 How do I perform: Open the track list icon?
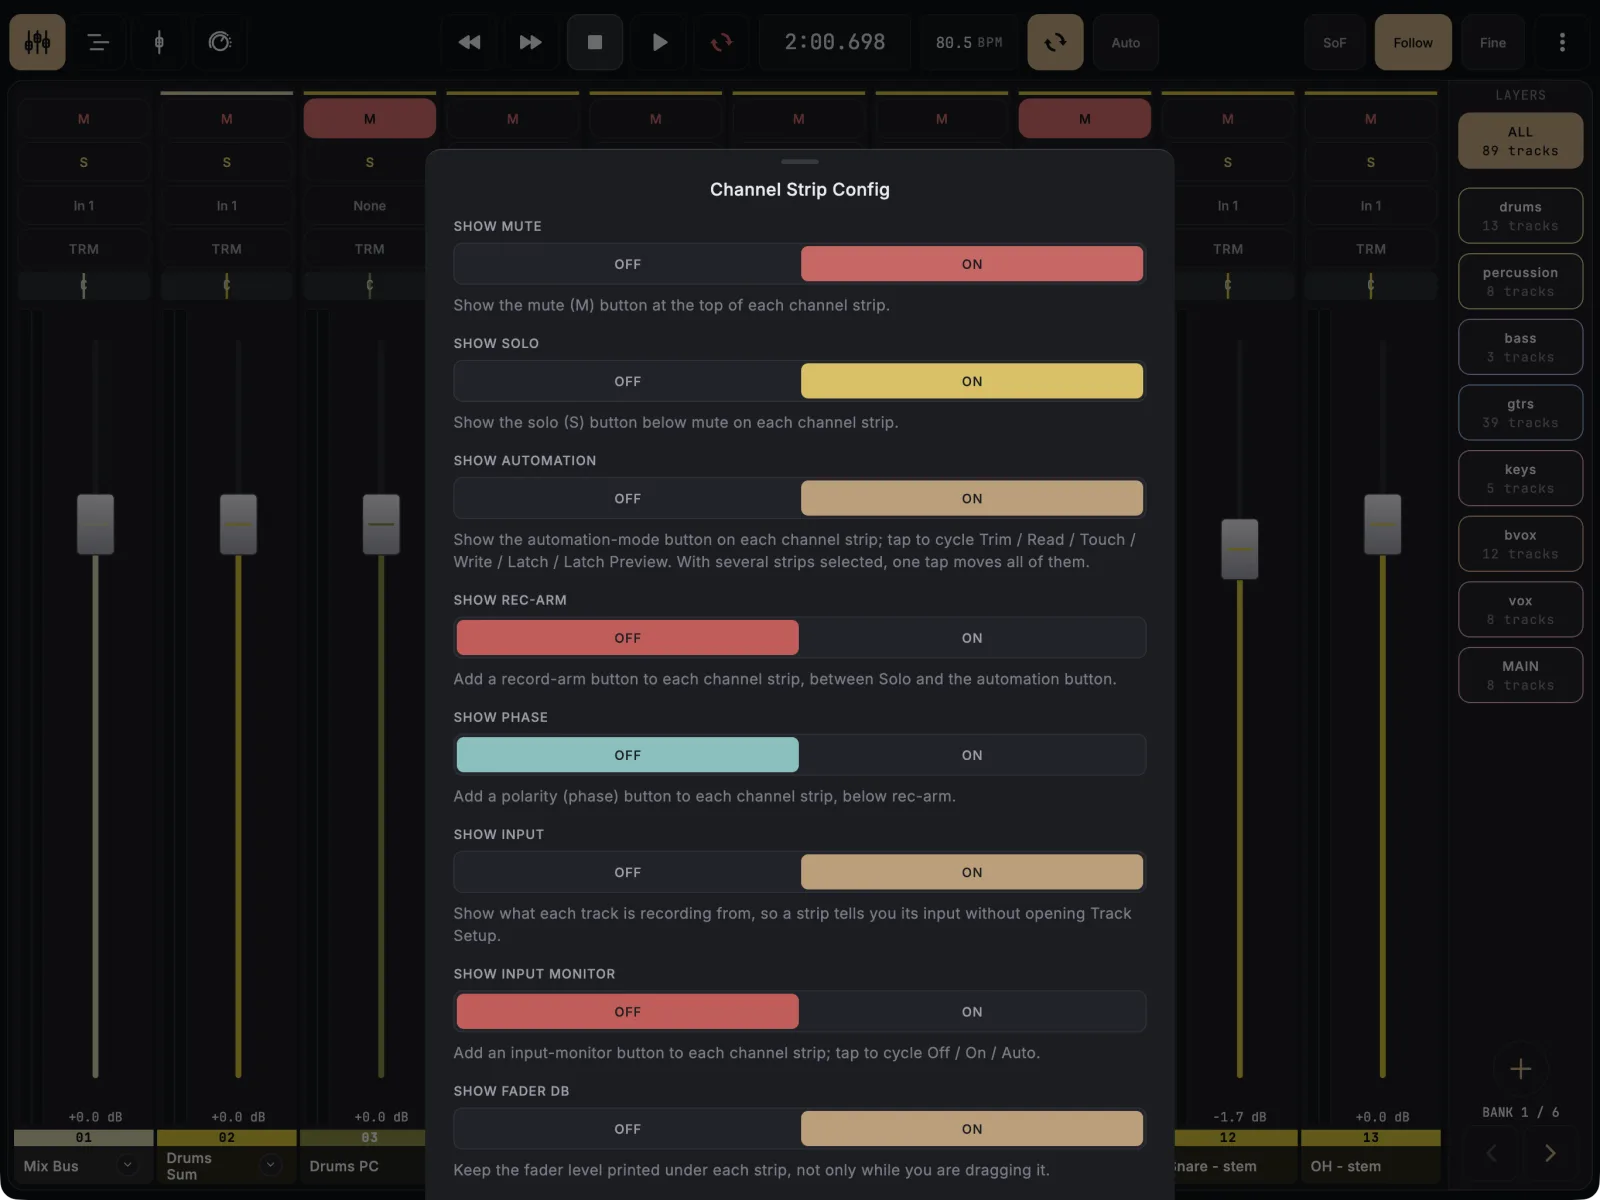coord(98,42)
